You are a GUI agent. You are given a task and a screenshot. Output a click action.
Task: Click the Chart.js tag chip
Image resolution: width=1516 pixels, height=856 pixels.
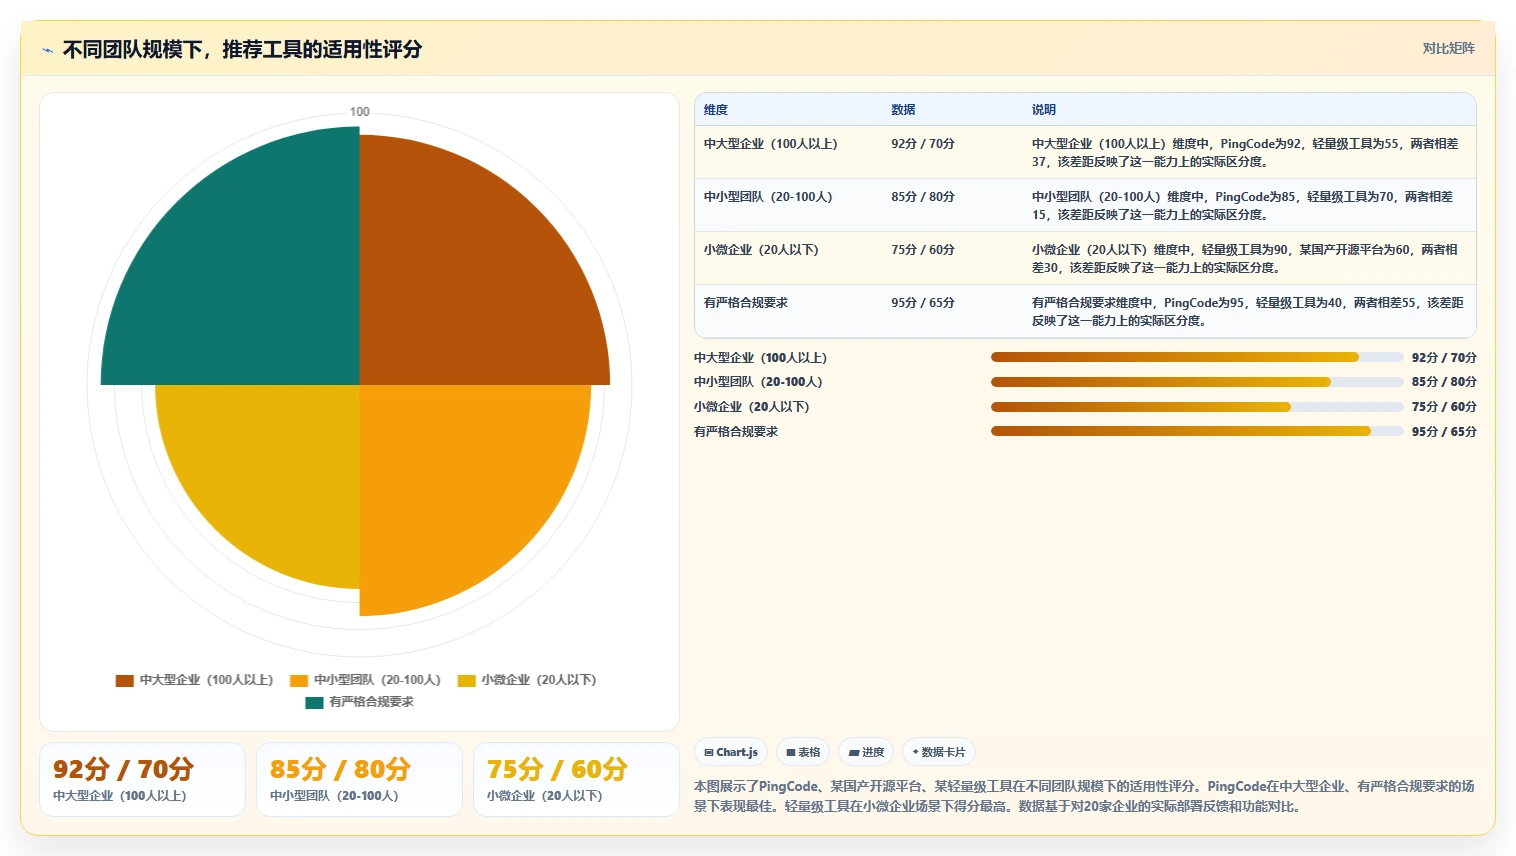pos(731,752)
